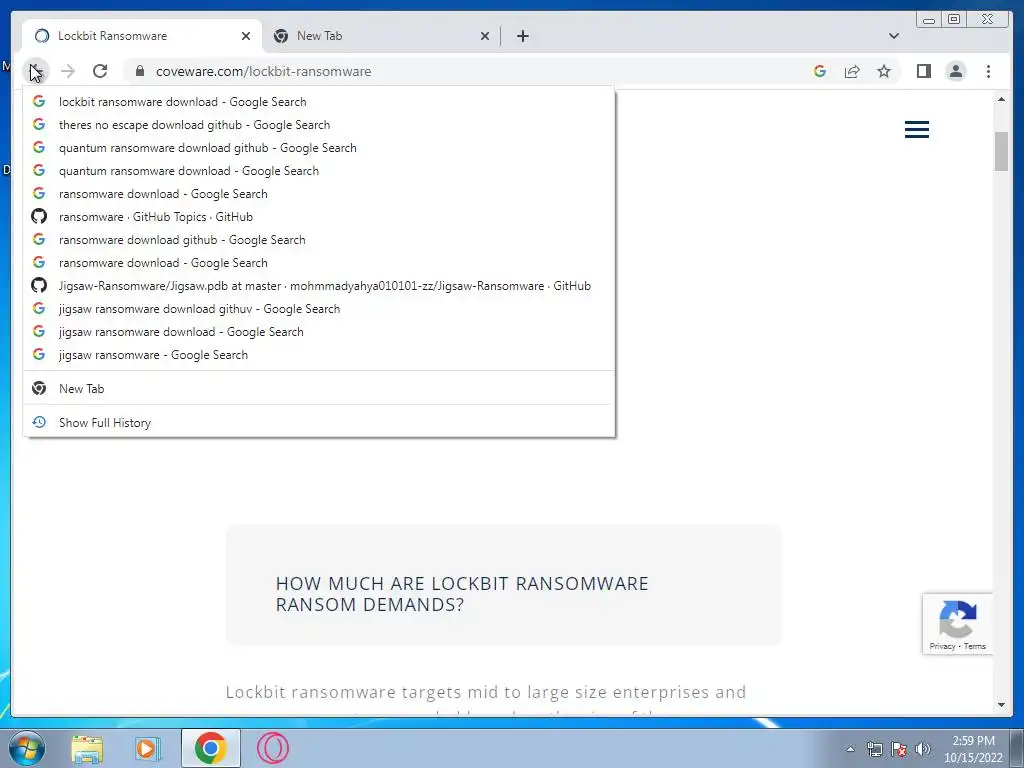Click the page scrollbar up arrow

tap(1001, 99)
